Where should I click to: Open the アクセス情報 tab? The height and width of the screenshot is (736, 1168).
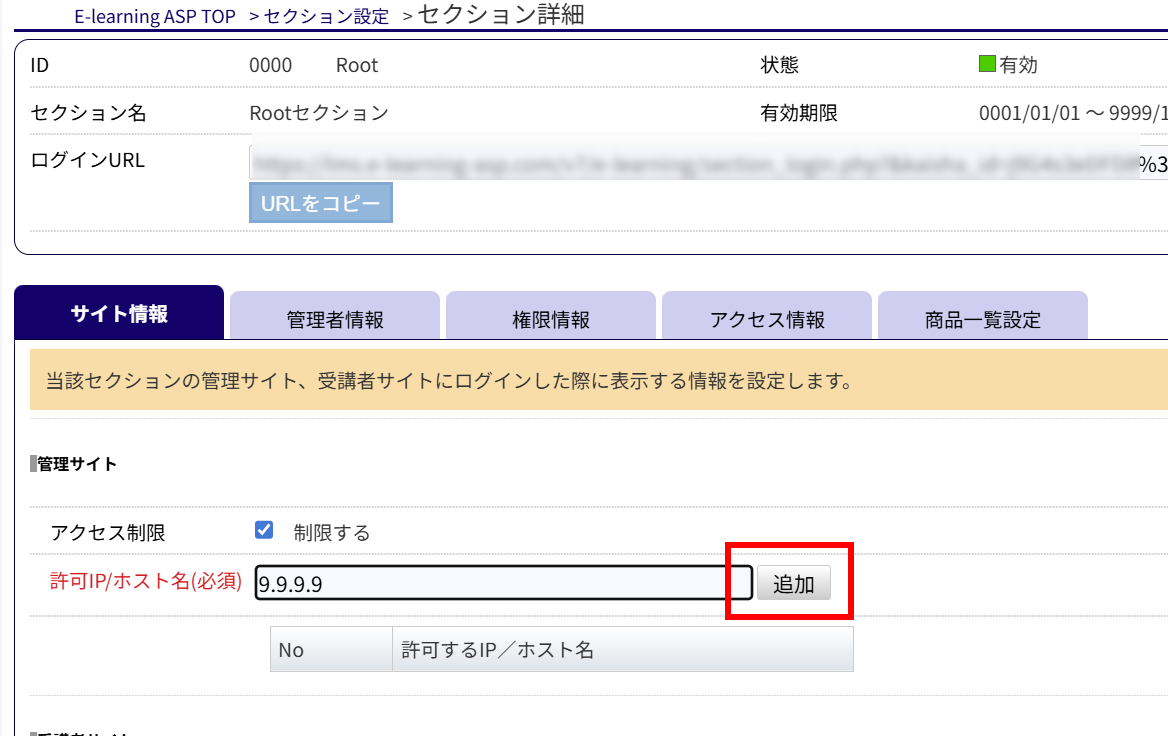tap(767, 319)
